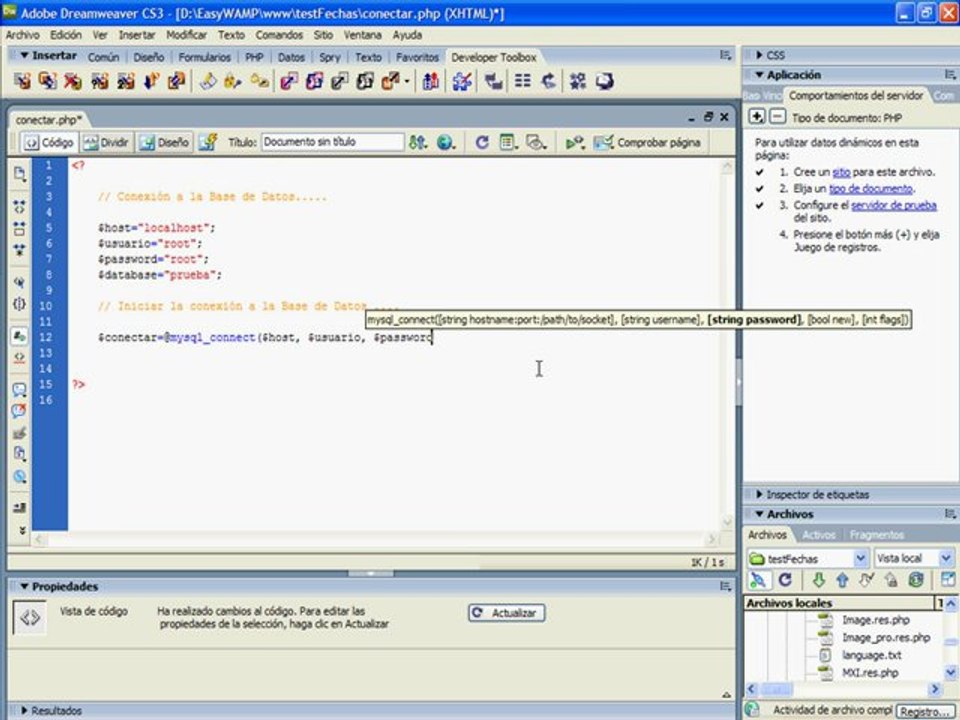Select MXI.res.php file
The image size is (960, 720).
(x=870, y=673)
